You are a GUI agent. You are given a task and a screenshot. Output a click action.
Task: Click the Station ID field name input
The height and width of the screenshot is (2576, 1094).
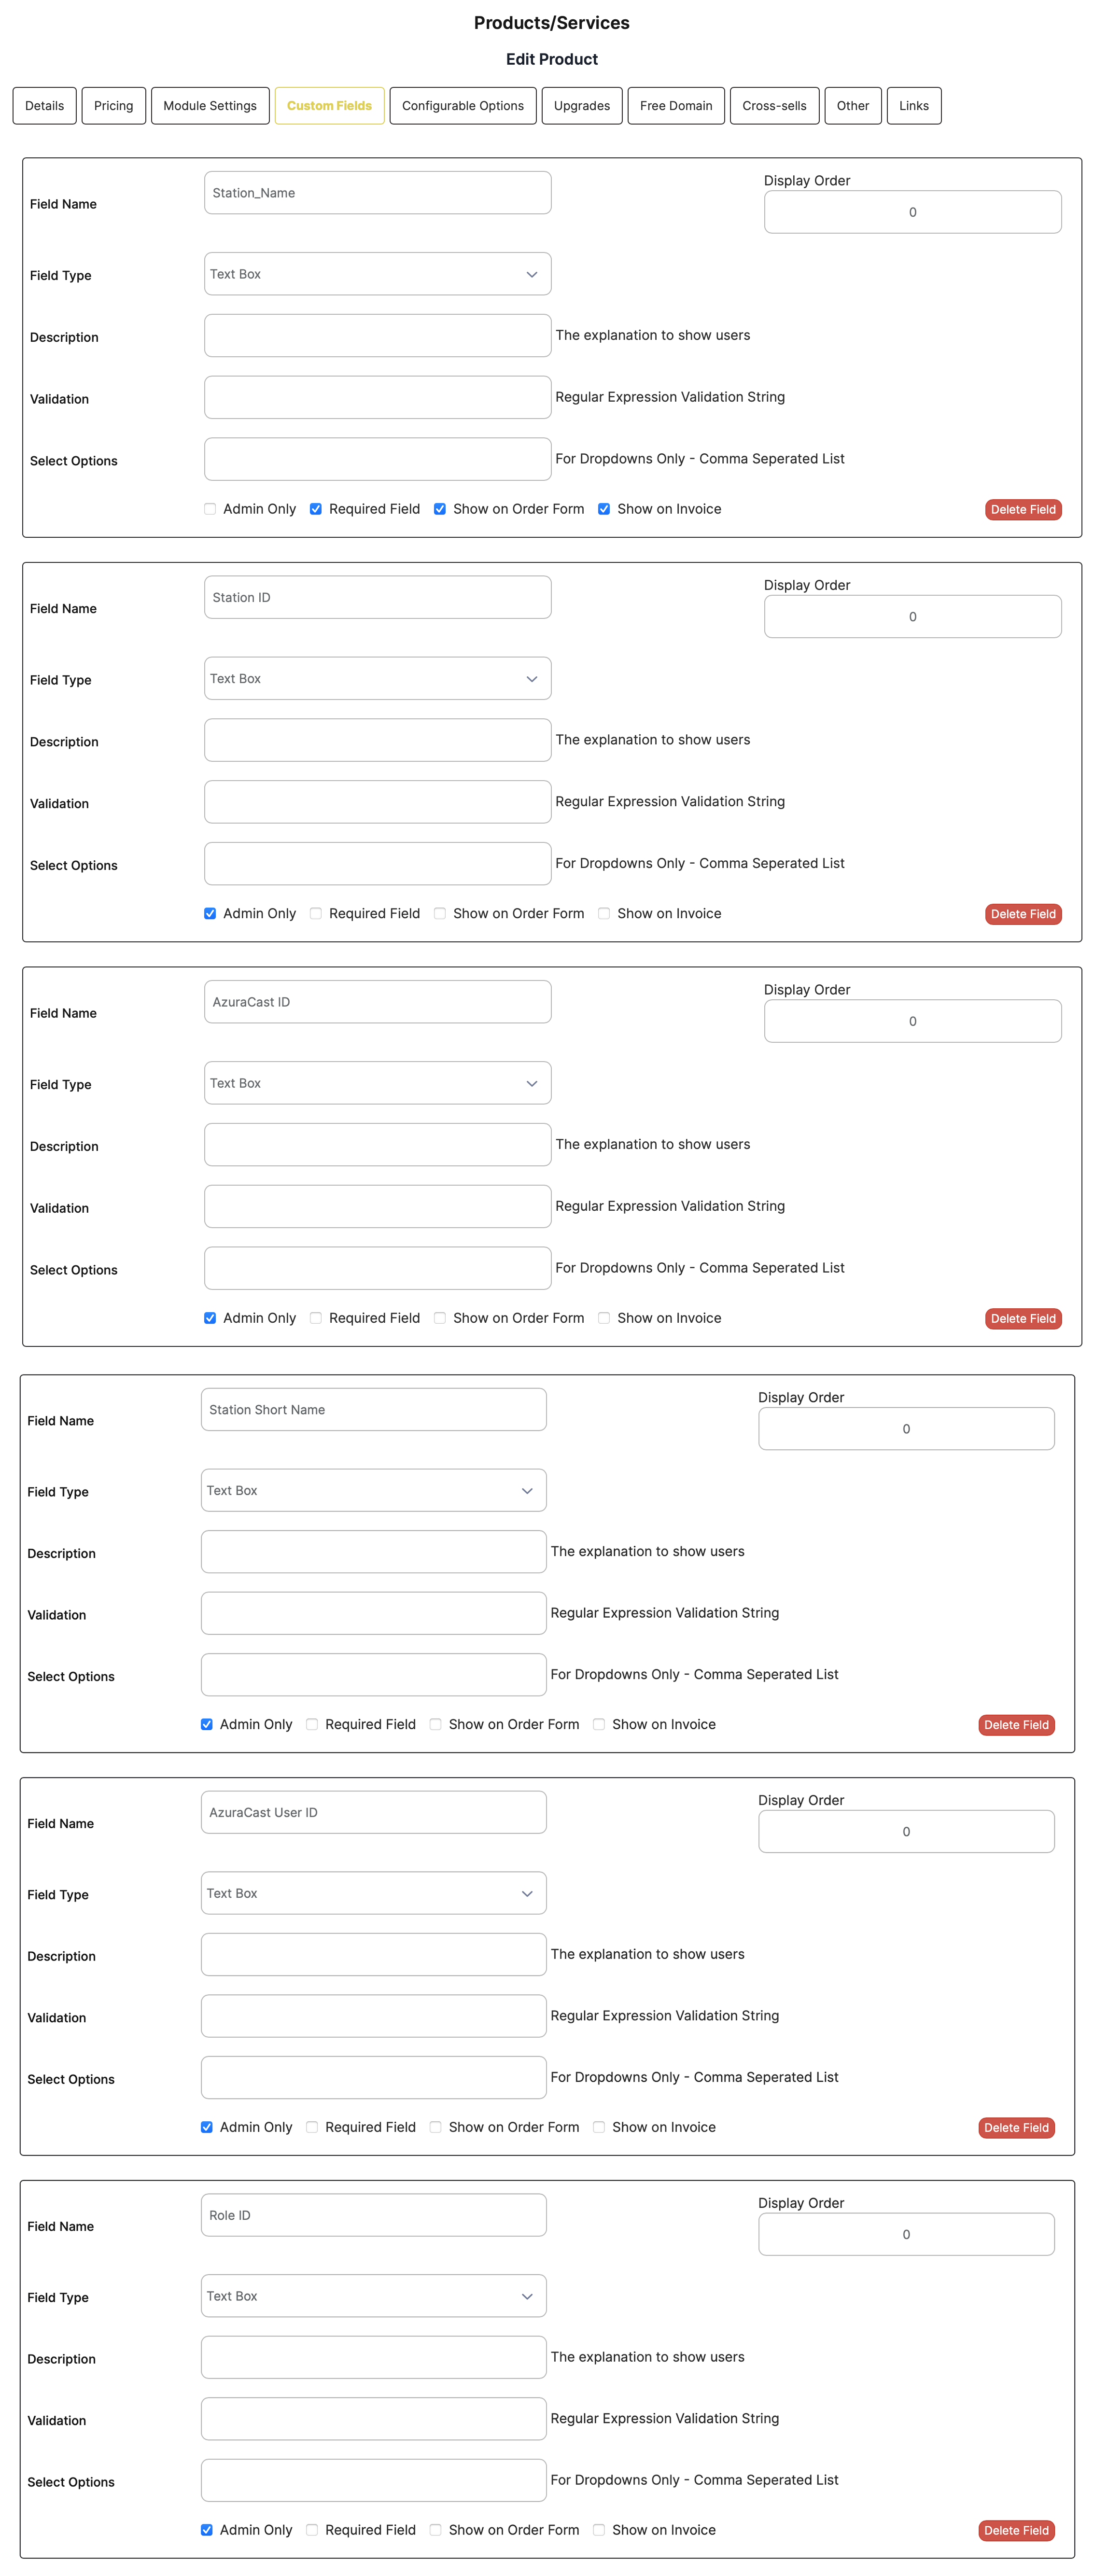377,597
